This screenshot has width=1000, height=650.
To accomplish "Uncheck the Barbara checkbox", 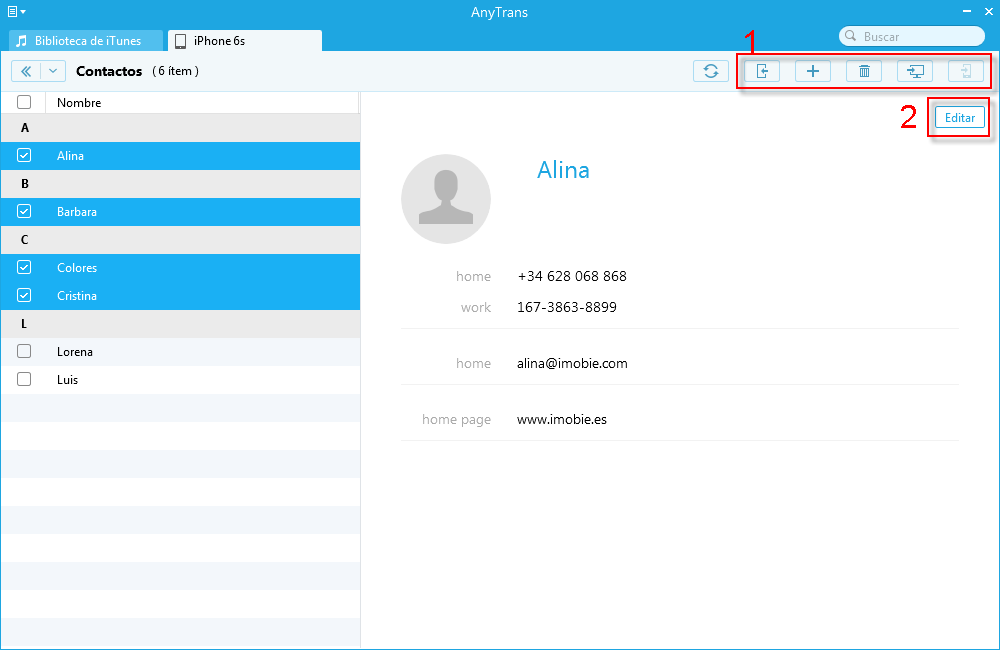I will (x=24, y=211).
